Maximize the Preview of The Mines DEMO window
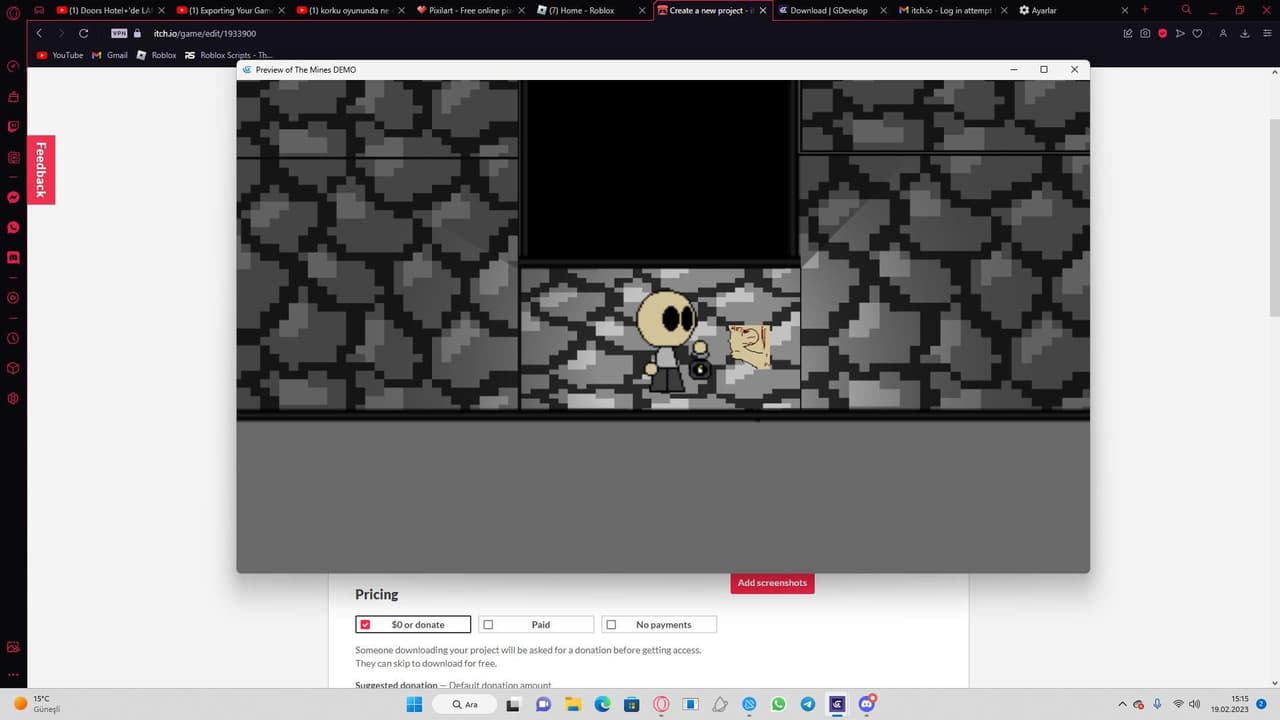The image size is (1280, 720). 1044,69
